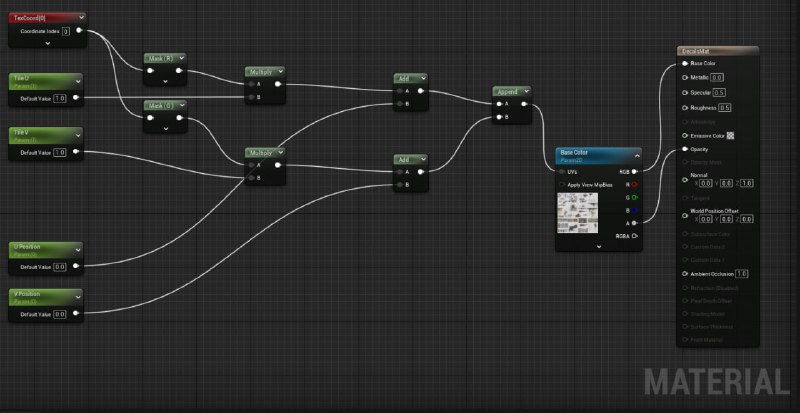The image size is (800, 413).
Task: Click pin B on the Add fed by U Position
Action: pyautogui.click(x=399, y=104)
